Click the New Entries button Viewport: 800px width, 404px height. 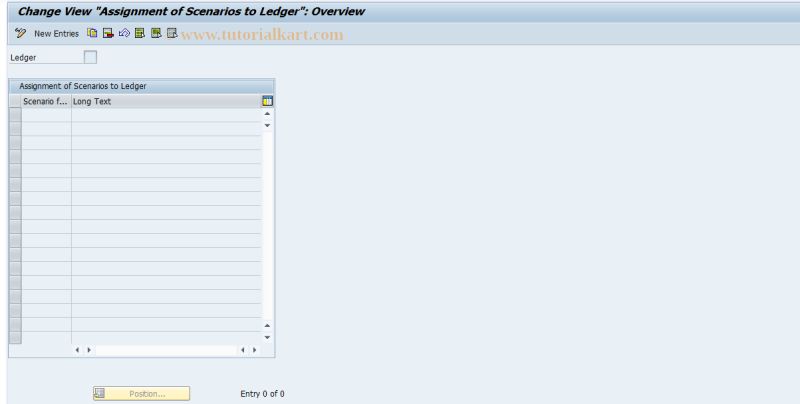point(56,34)
